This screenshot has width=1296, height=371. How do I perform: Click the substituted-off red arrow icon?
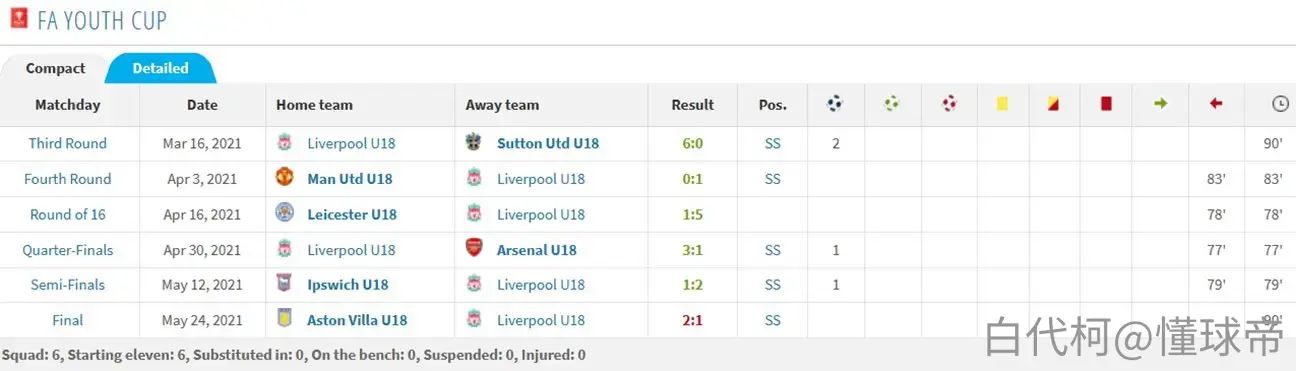(x=1216, y=103)
